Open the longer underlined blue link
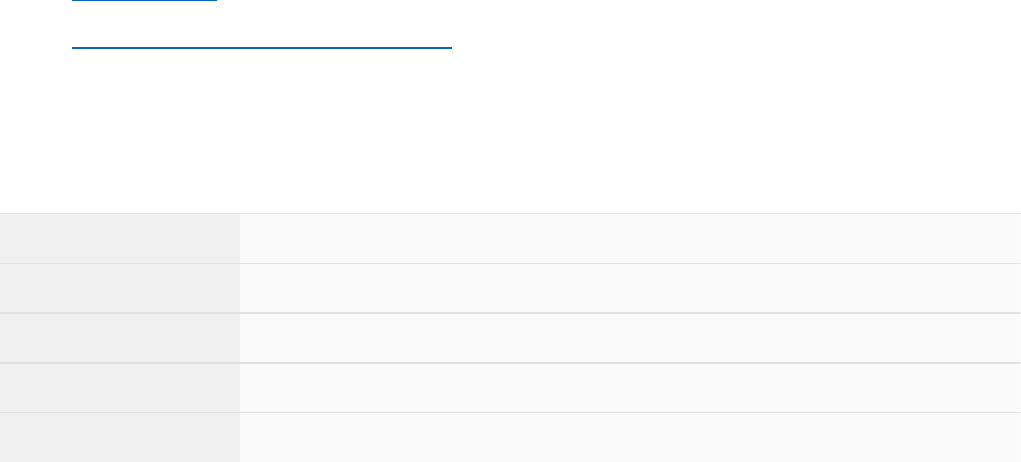1021x462 pixels. [x=262, y=46]
